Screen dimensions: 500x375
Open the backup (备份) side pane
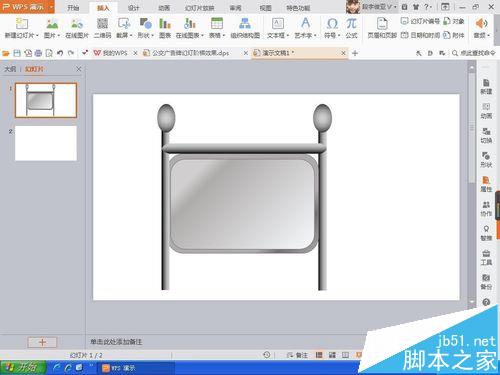[x=486, y=282]
